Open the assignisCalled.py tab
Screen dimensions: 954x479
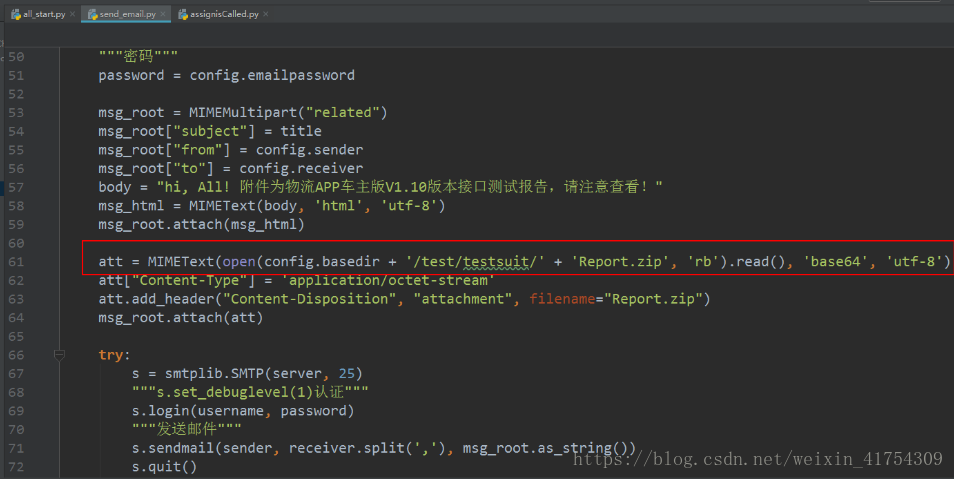coord(224,14)
